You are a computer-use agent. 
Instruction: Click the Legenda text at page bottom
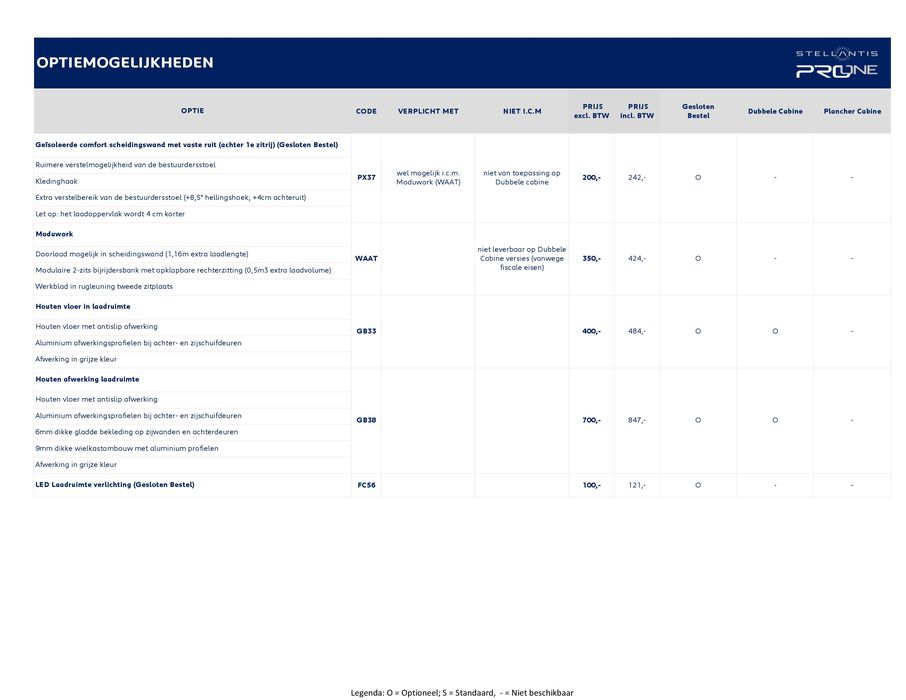(x=461, y=692)
